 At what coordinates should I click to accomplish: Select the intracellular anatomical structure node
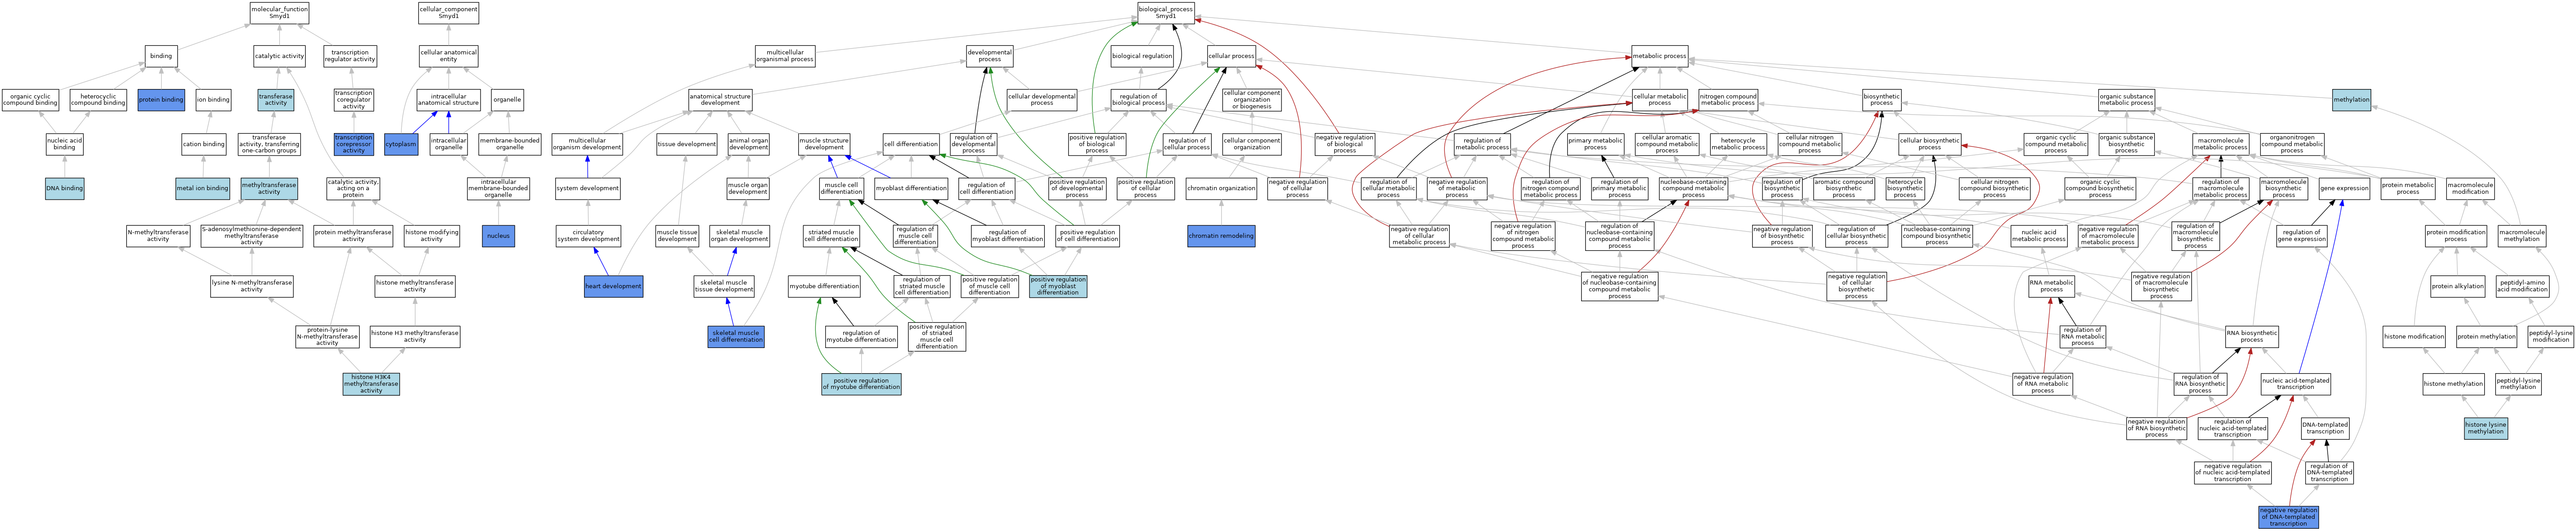(448, 100)
